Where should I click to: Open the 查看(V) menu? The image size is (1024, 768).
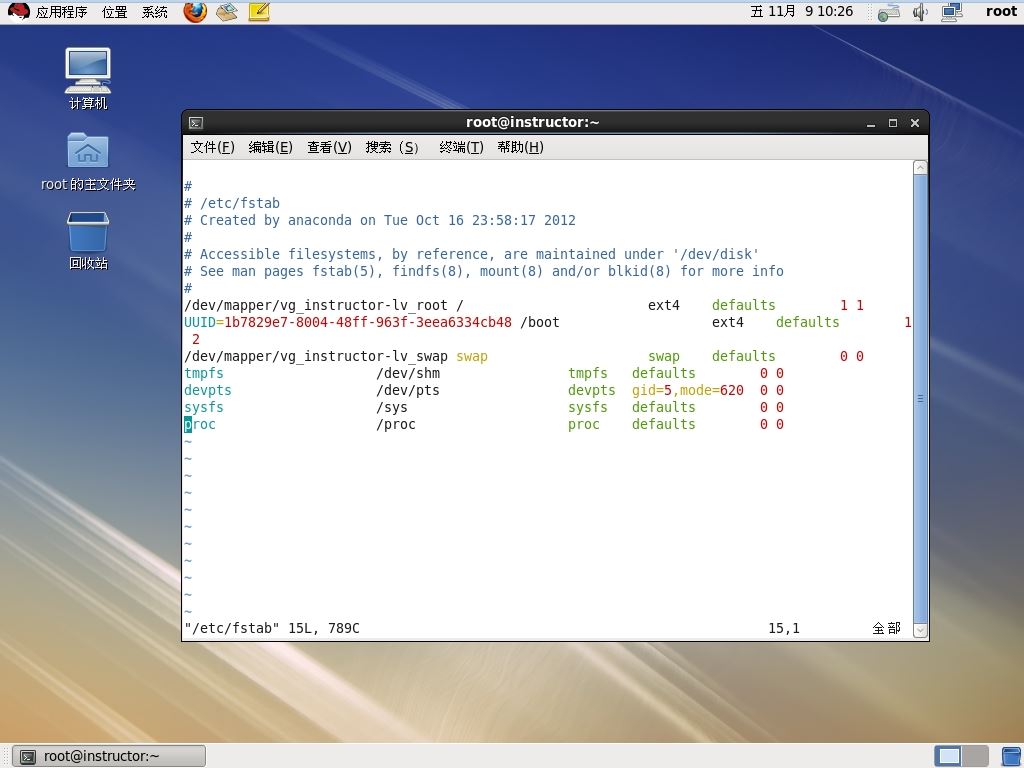pyautogui.click(x=329, y=148)
